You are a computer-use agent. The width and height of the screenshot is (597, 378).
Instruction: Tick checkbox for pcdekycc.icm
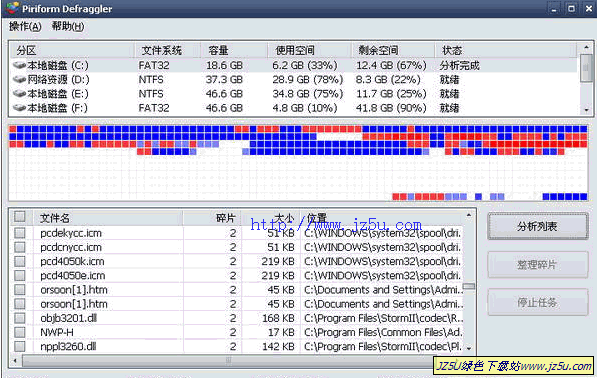click(x=19, y=233)
